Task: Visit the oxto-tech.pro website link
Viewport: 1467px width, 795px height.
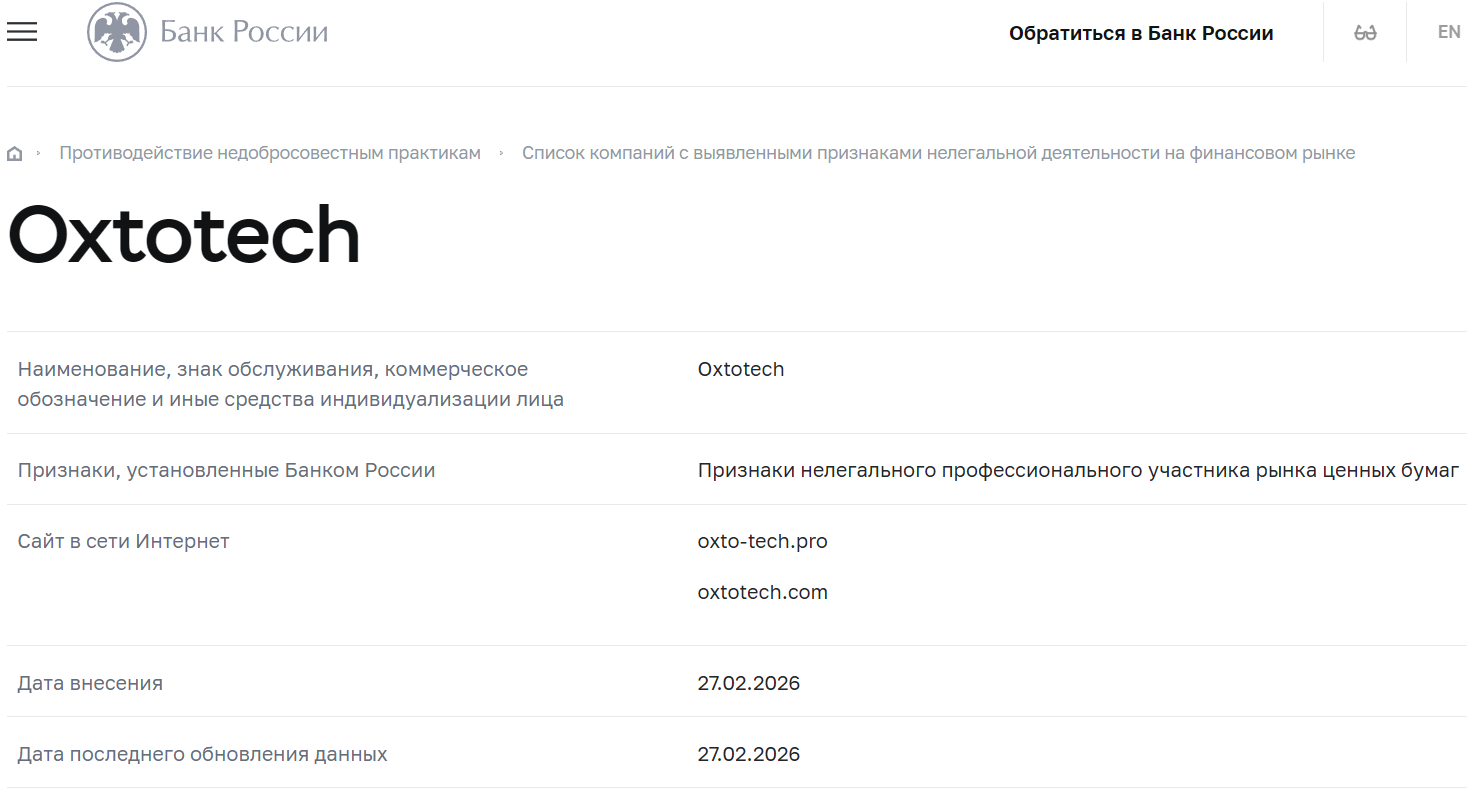Action: pyautogui.click(x=763, y=541)
